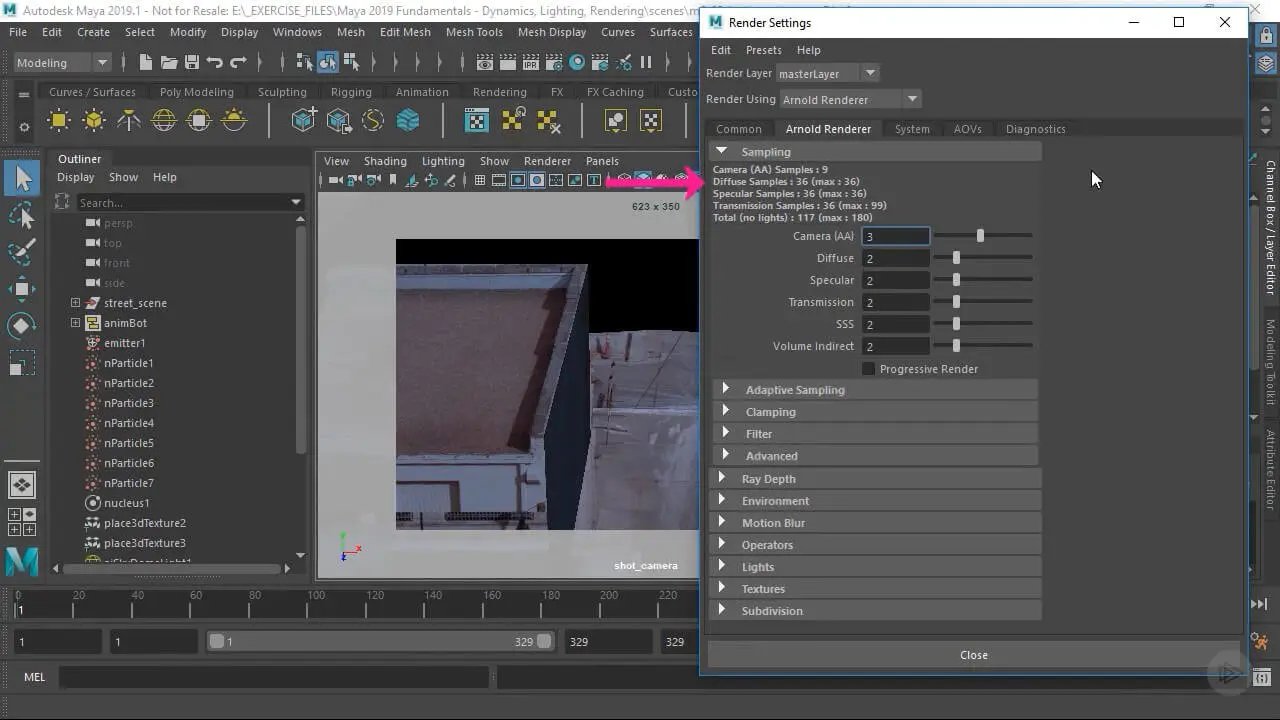The image size is (1280, 720).
Task: Expand the street_scene node in Outliner
Action: click(x=75, y=303)
